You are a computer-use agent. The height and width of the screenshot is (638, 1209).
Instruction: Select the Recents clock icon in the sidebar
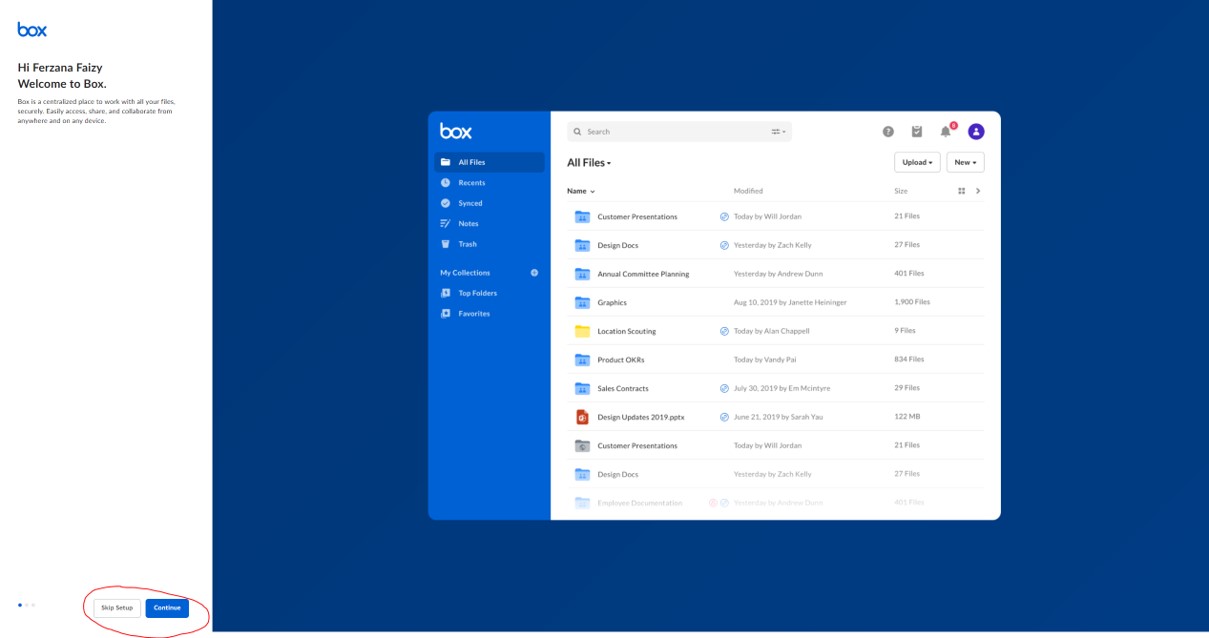click(x=446, y=183)
